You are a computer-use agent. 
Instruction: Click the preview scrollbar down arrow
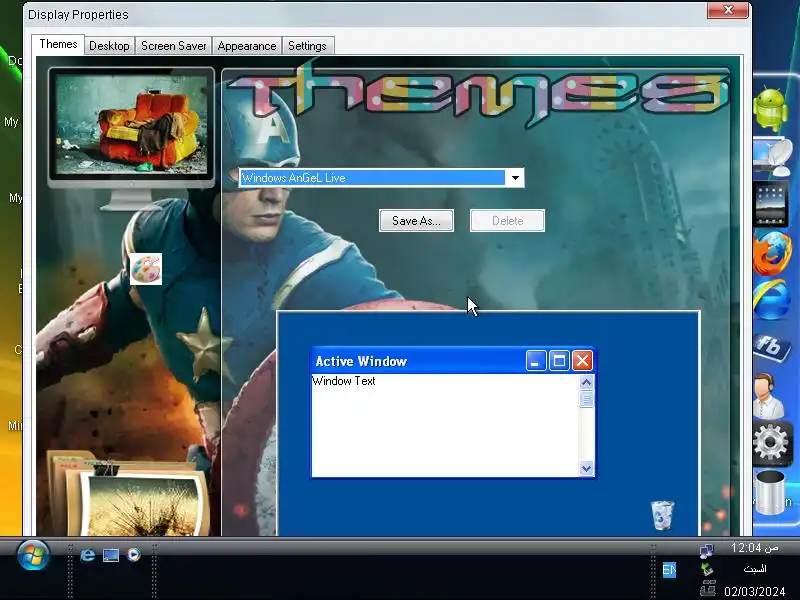click(x=586, y=468)
